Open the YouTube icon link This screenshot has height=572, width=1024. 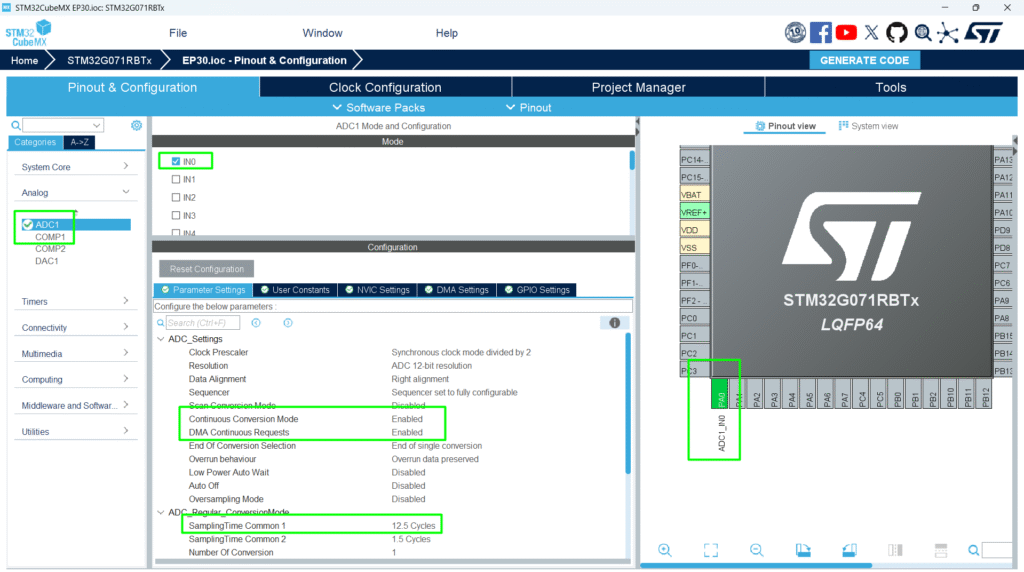click(846, 33)
